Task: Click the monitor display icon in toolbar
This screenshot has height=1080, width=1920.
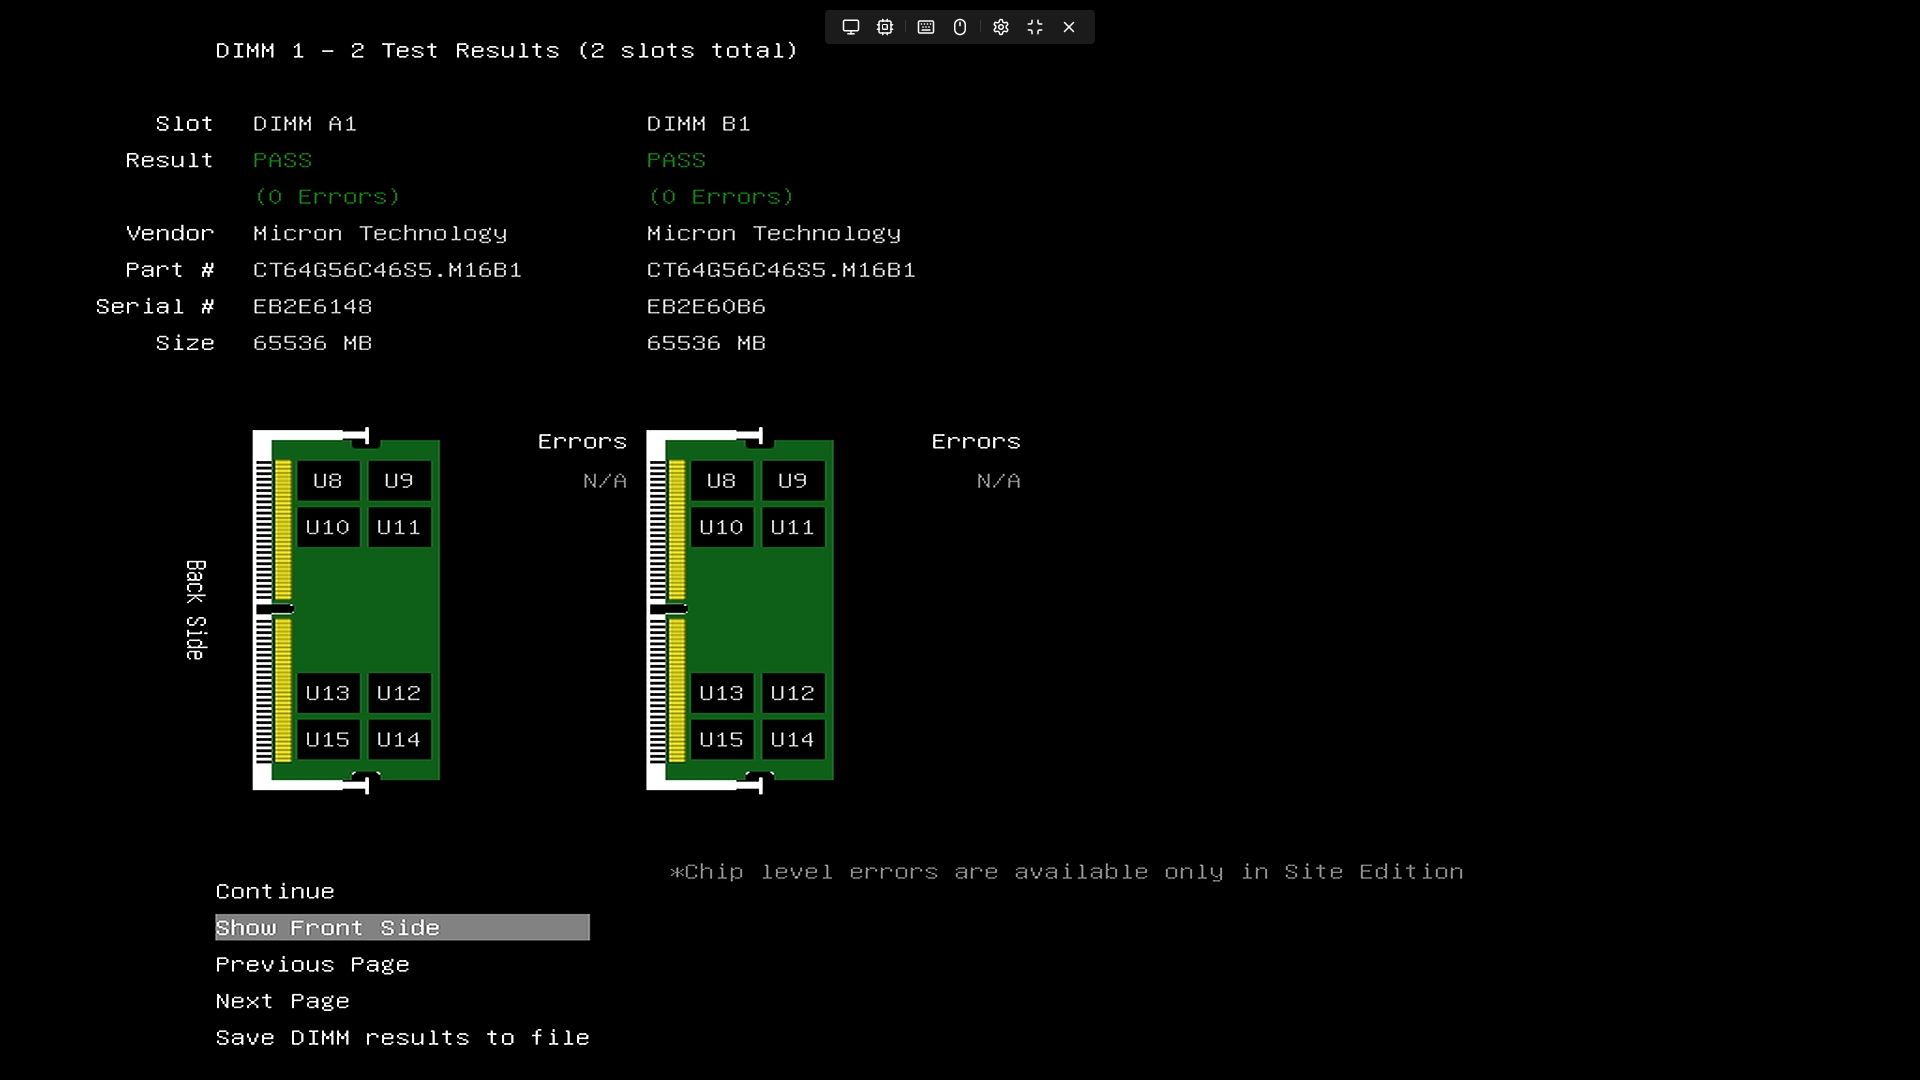Action: coord(851,27)
